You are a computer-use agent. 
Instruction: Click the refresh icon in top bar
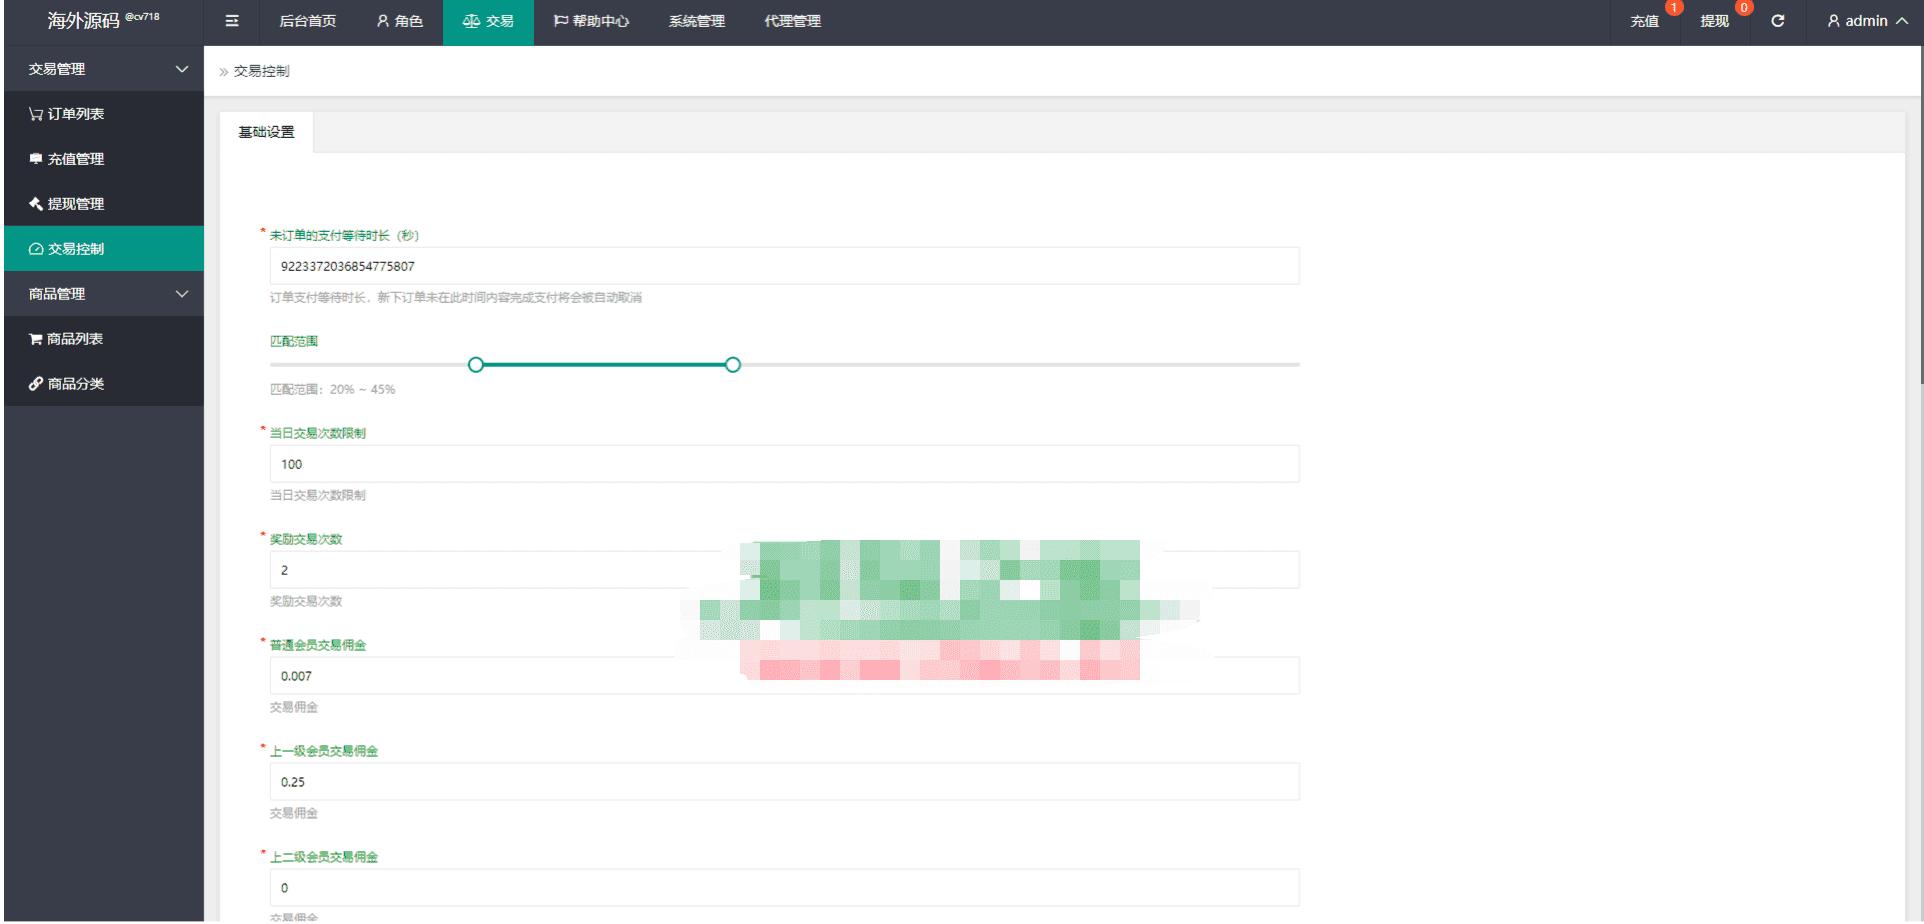pyautogui.click(x=1777, y=21)
